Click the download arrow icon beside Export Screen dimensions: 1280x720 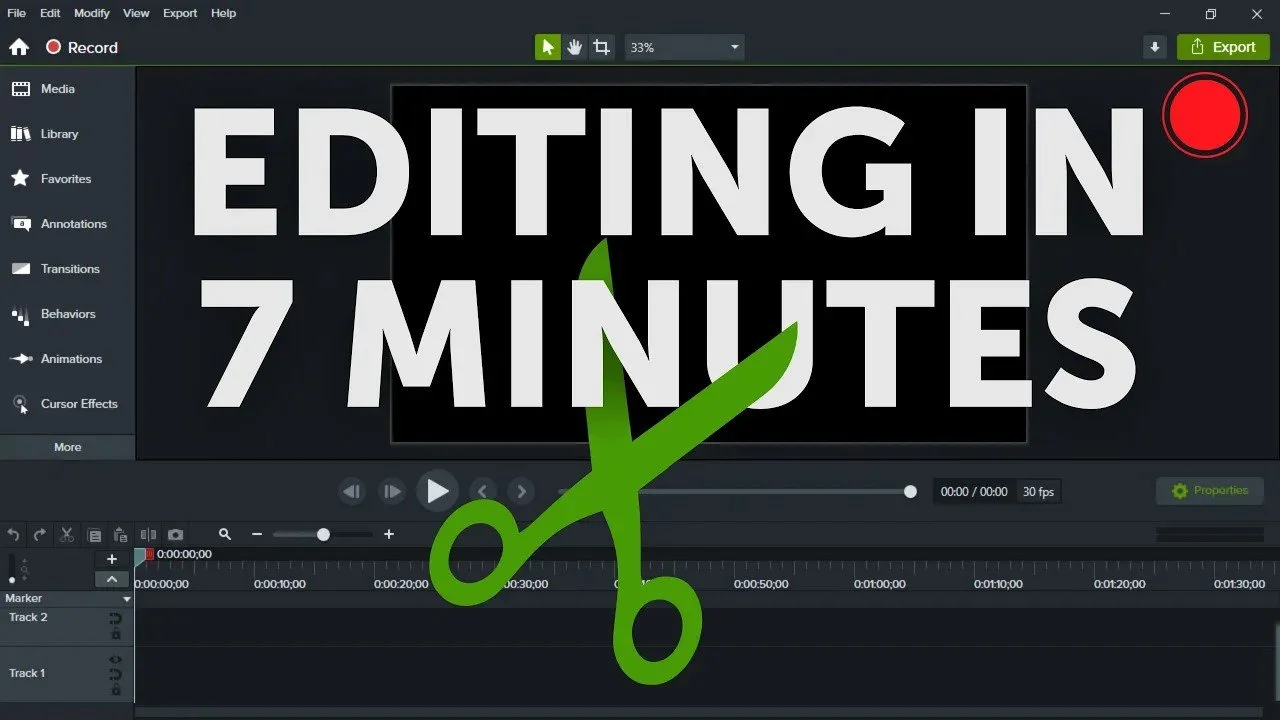pyautogui.click(x=1155, y=47)
